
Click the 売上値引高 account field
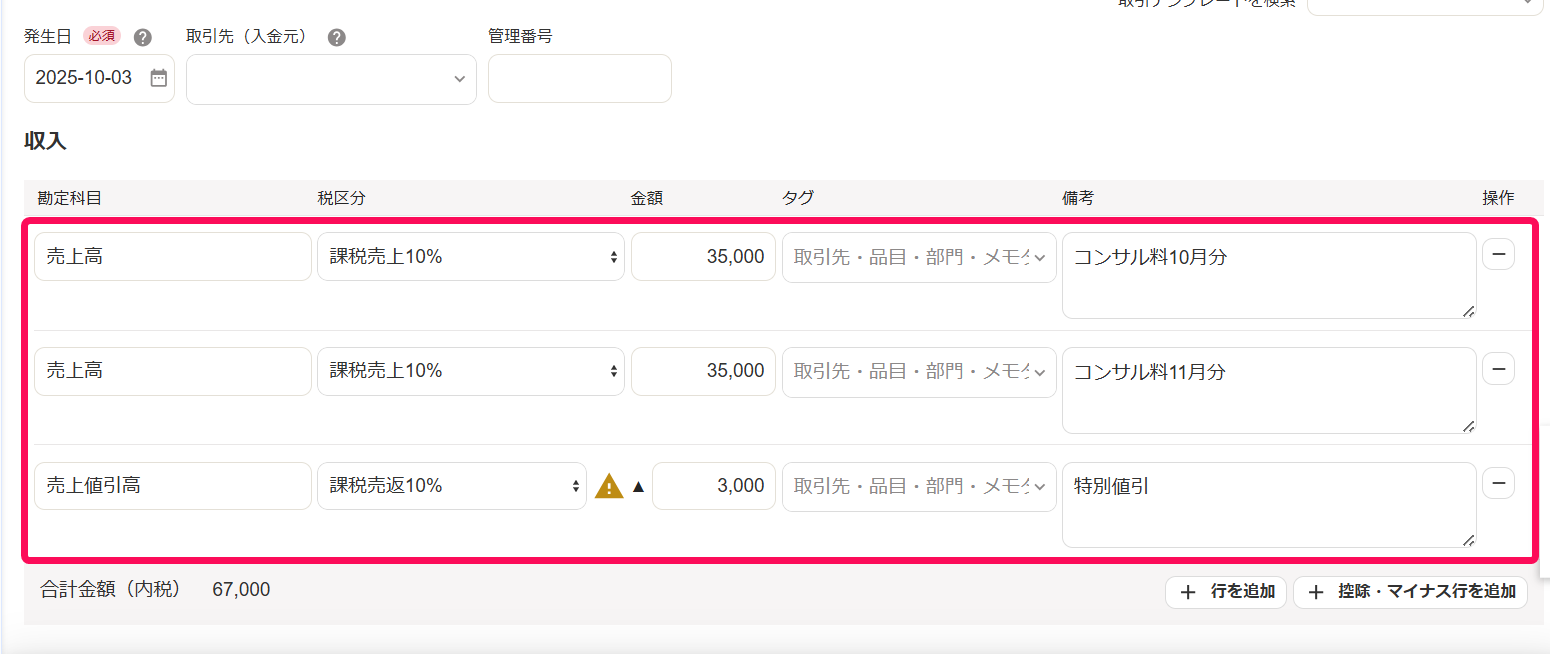pyautogui.click(x=173, y=486)
